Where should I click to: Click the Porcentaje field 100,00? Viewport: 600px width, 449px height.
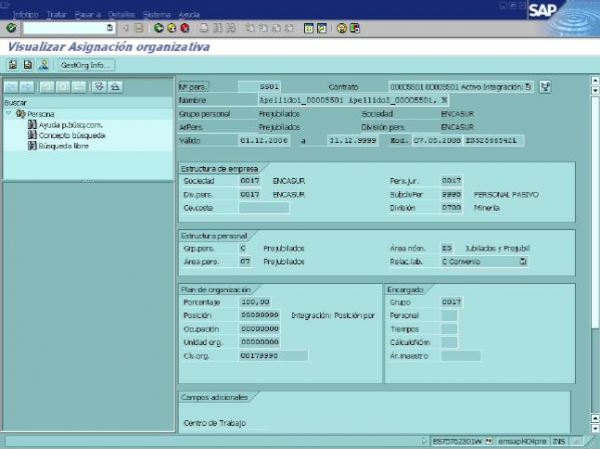[255, 302]
